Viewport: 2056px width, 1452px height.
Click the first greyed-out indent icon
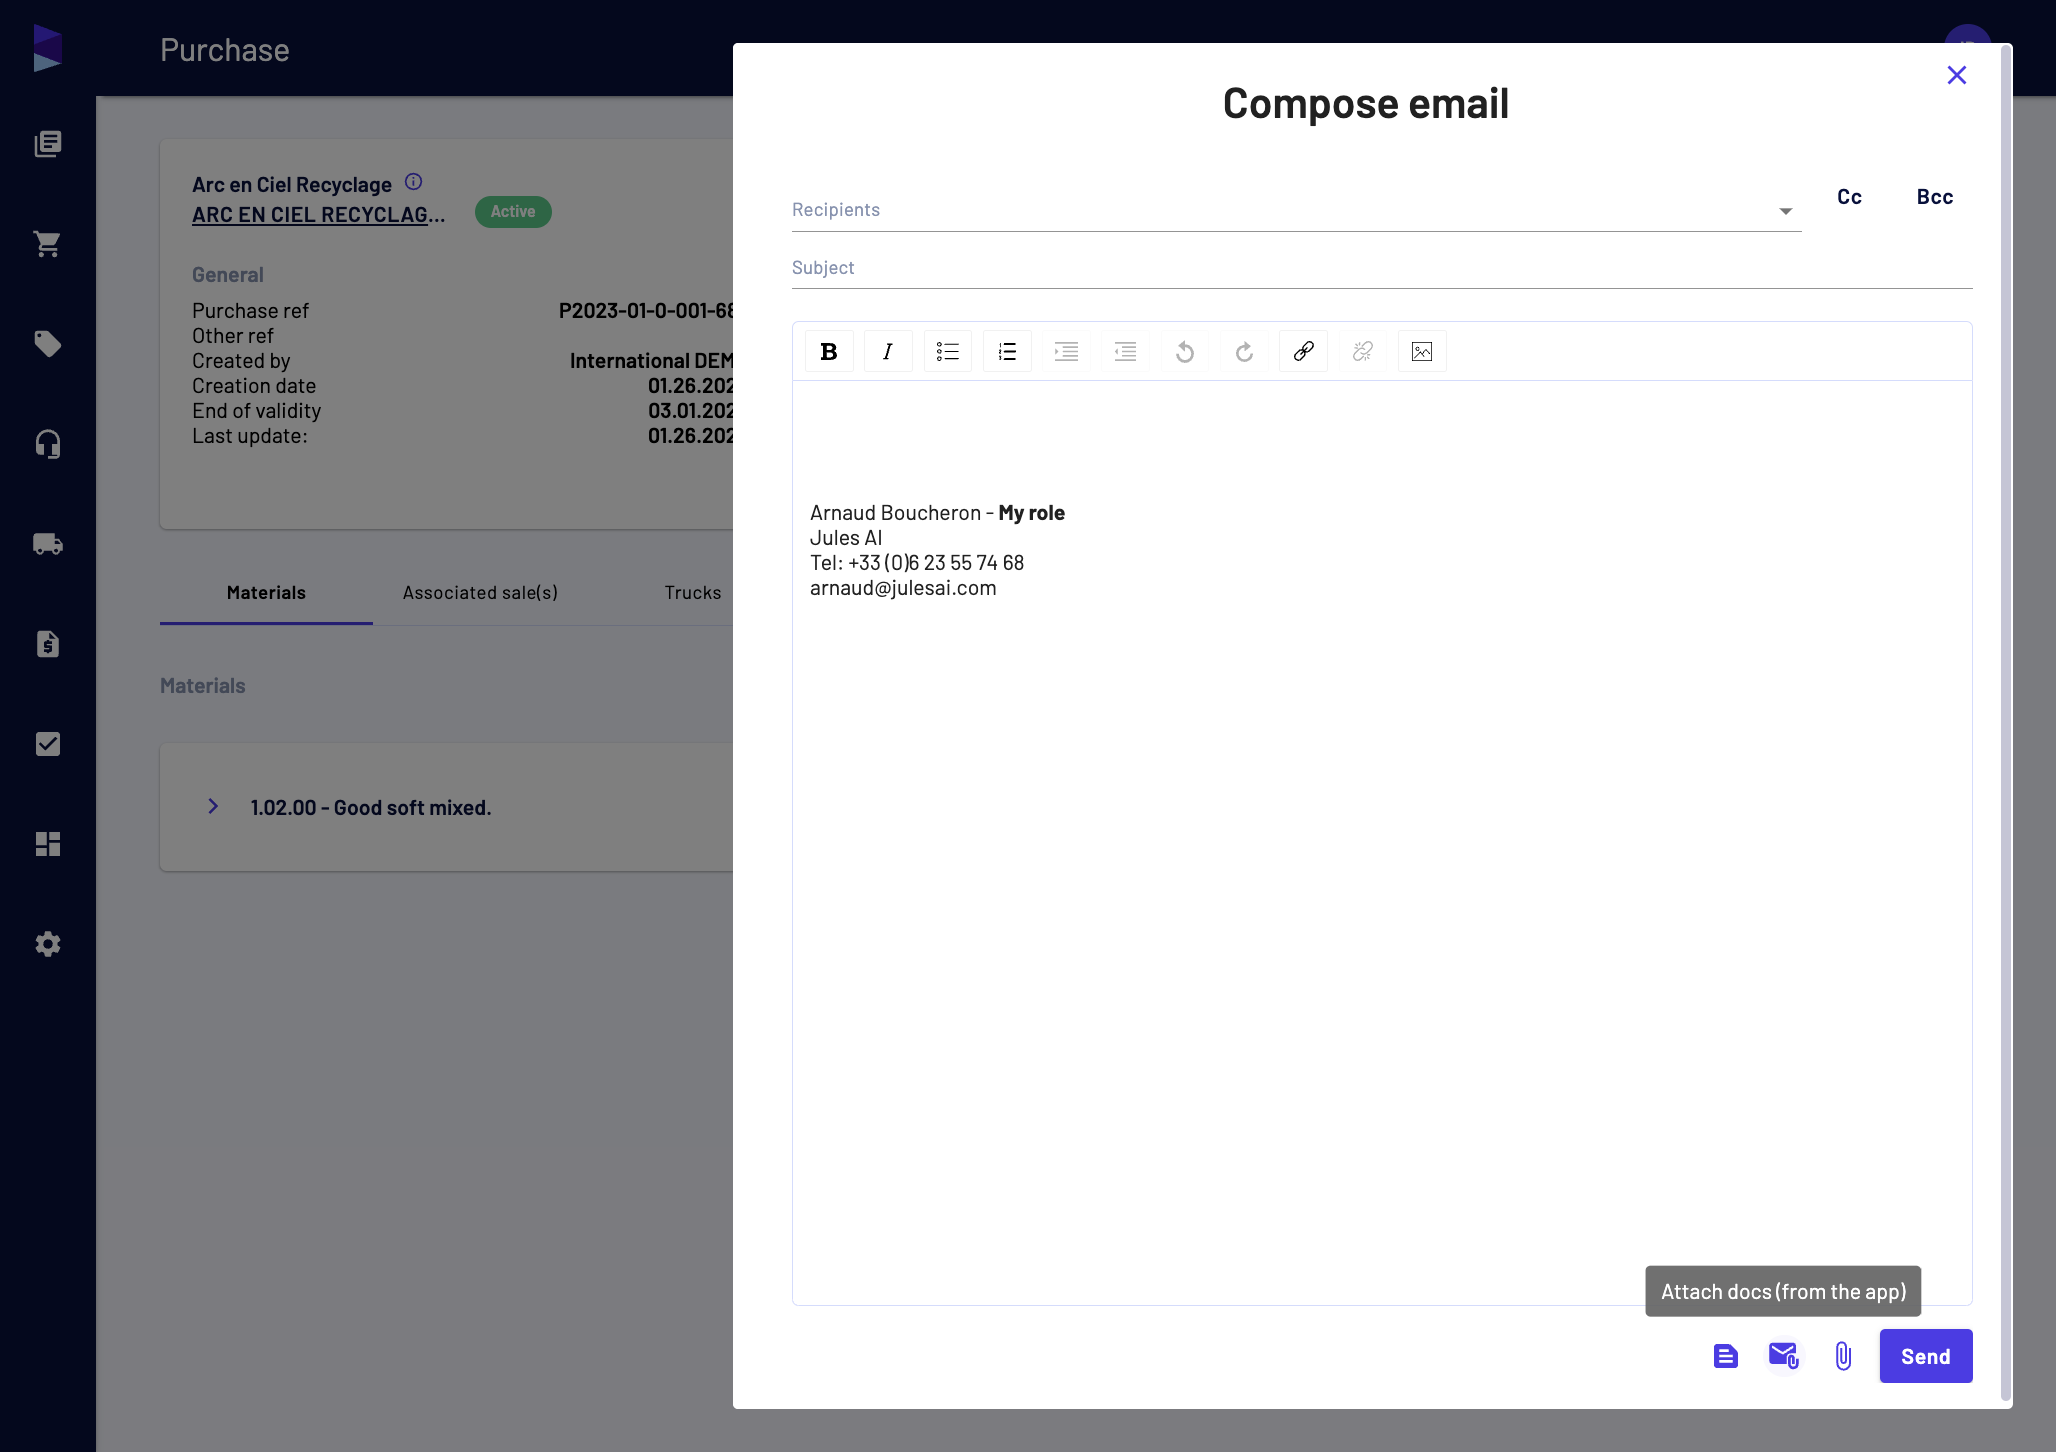coord(1066,351)
